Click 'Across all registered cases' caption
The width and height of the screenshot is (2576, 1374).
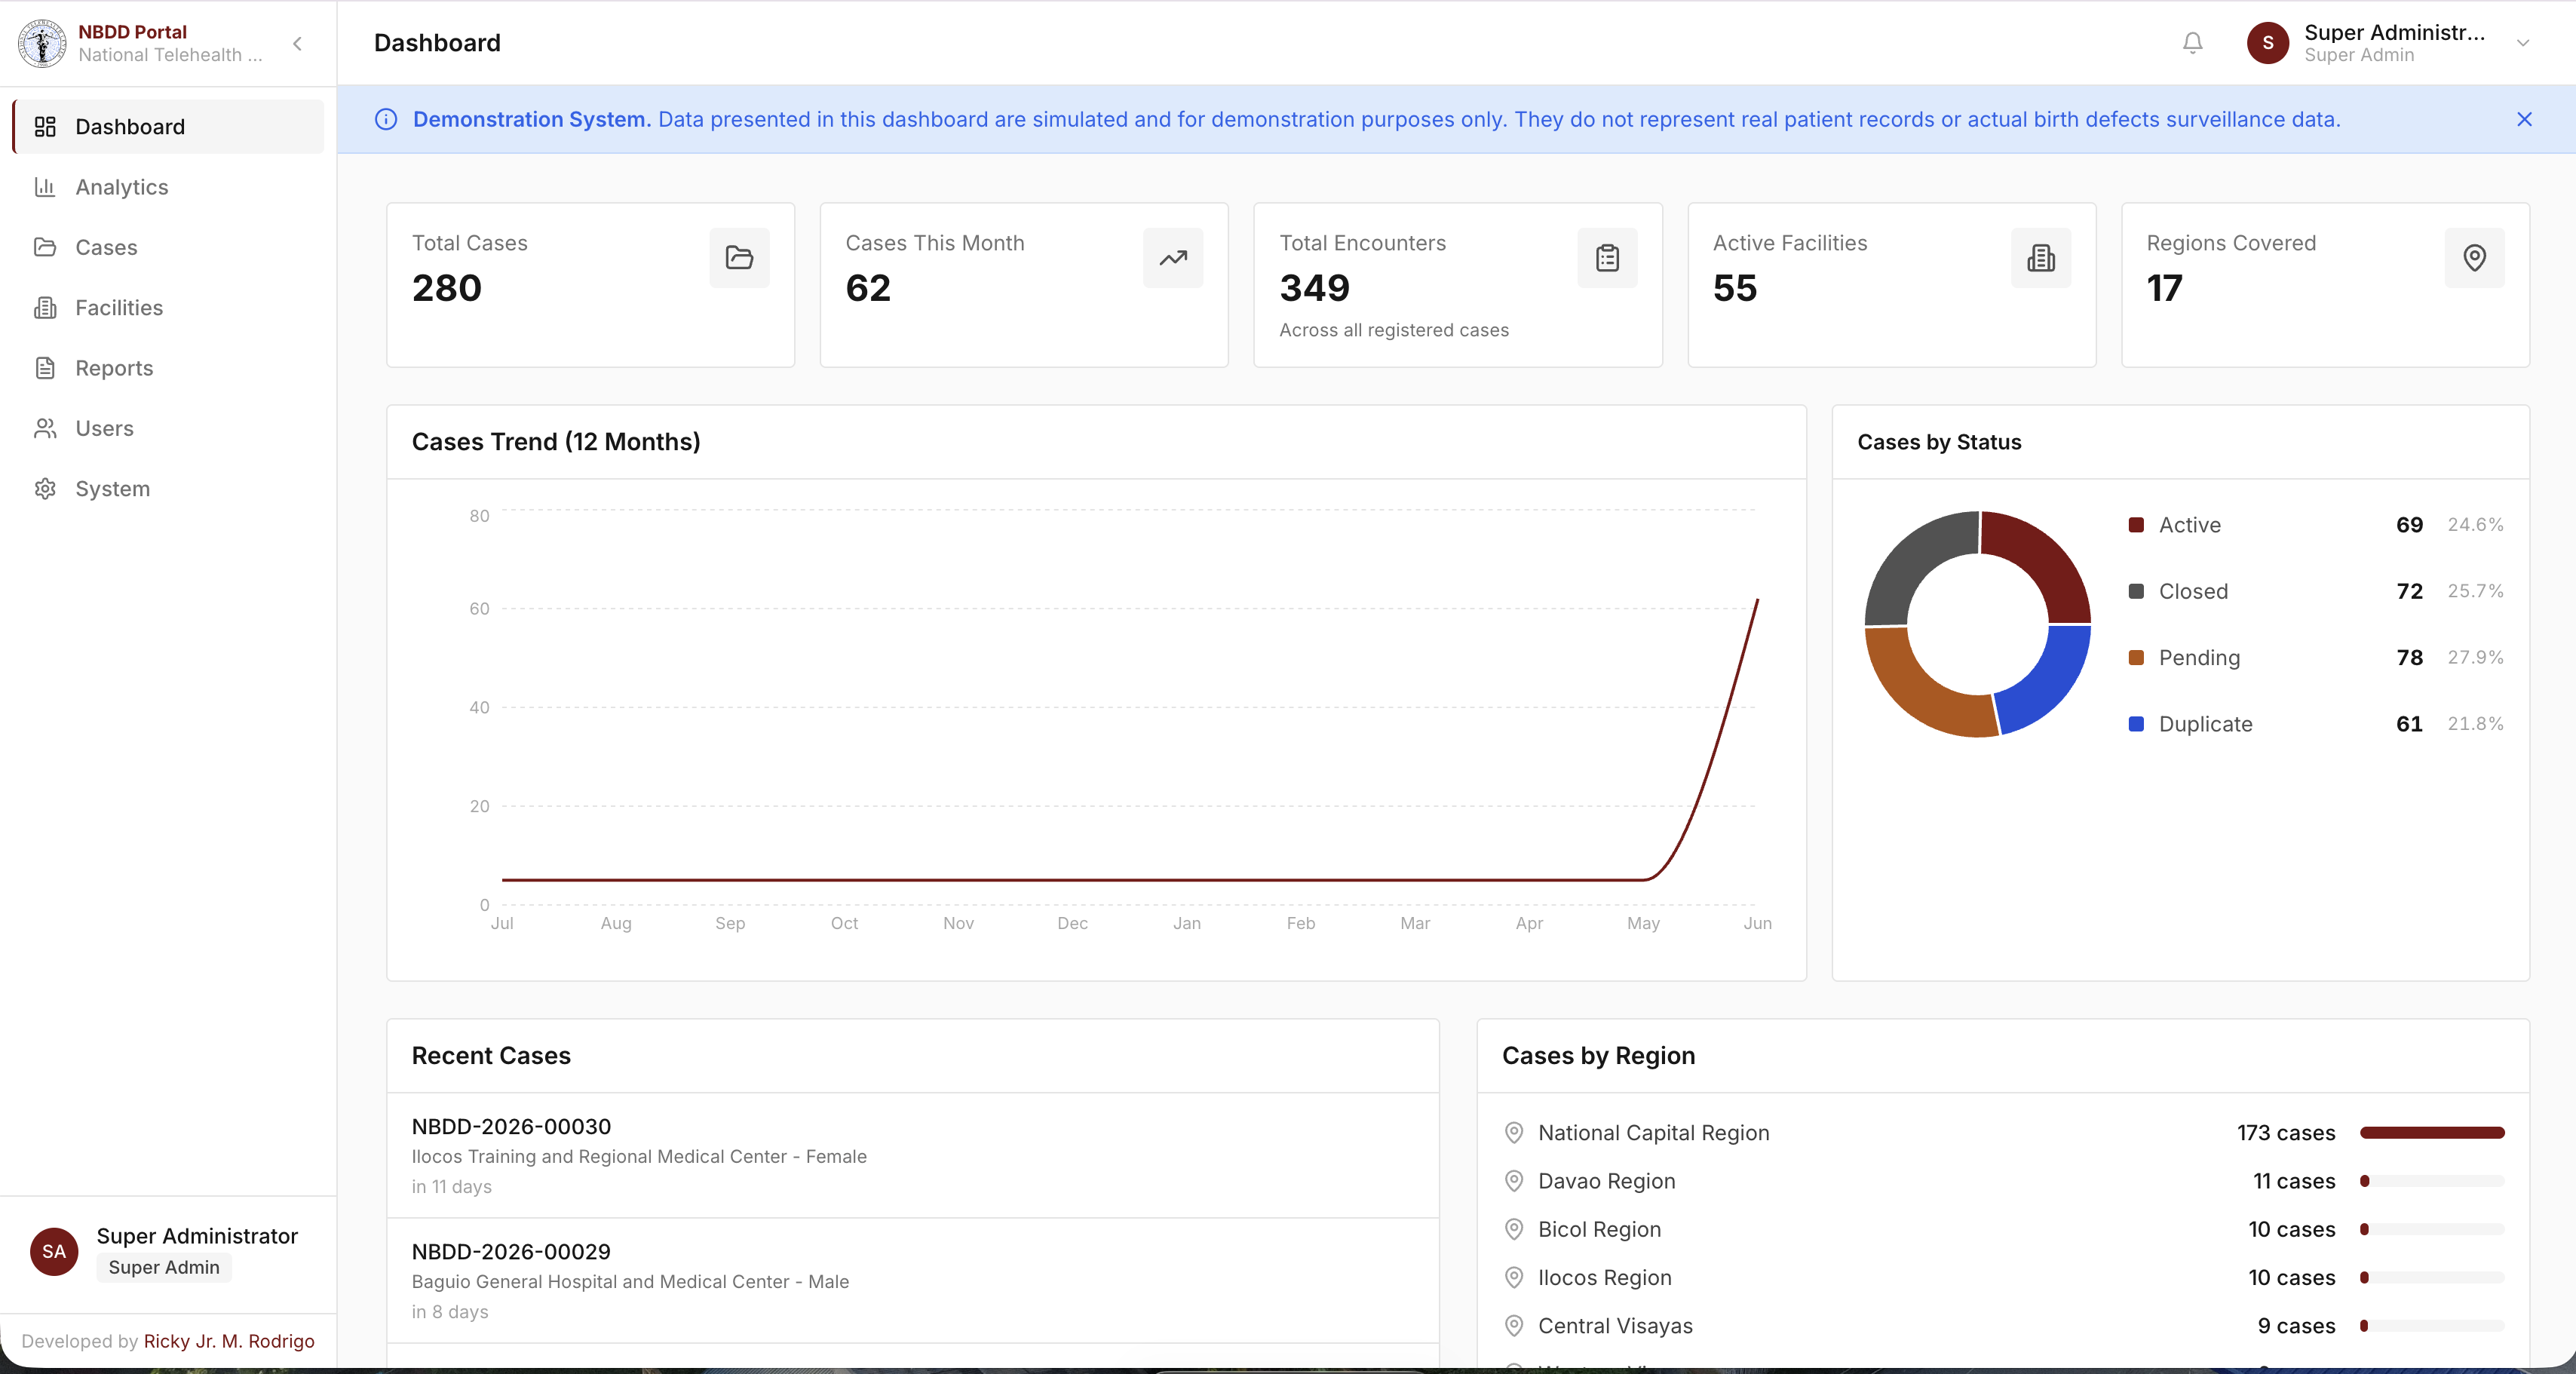pos(1394,330)
